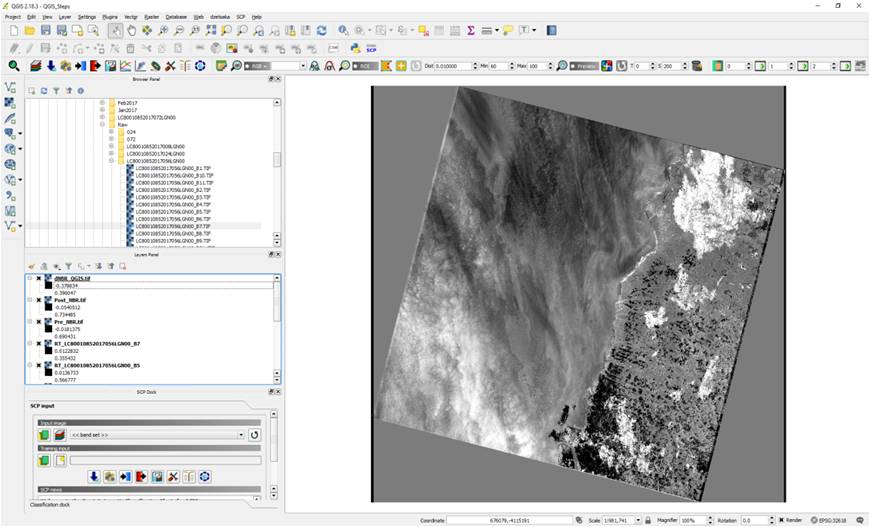Open the SCP plugin toolbar button
This screenshot has height=527, width=870.
point(371,48)
